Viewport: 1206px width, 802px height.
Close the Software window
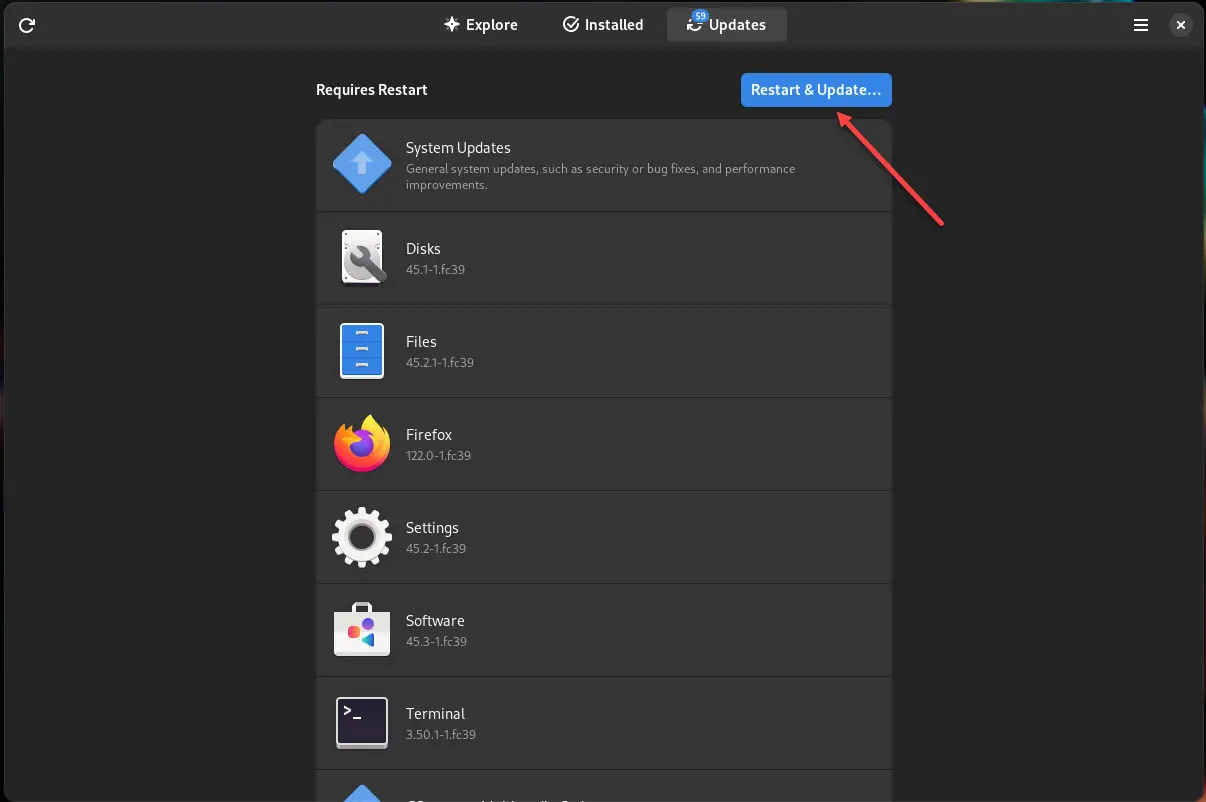click(1181, 26)
